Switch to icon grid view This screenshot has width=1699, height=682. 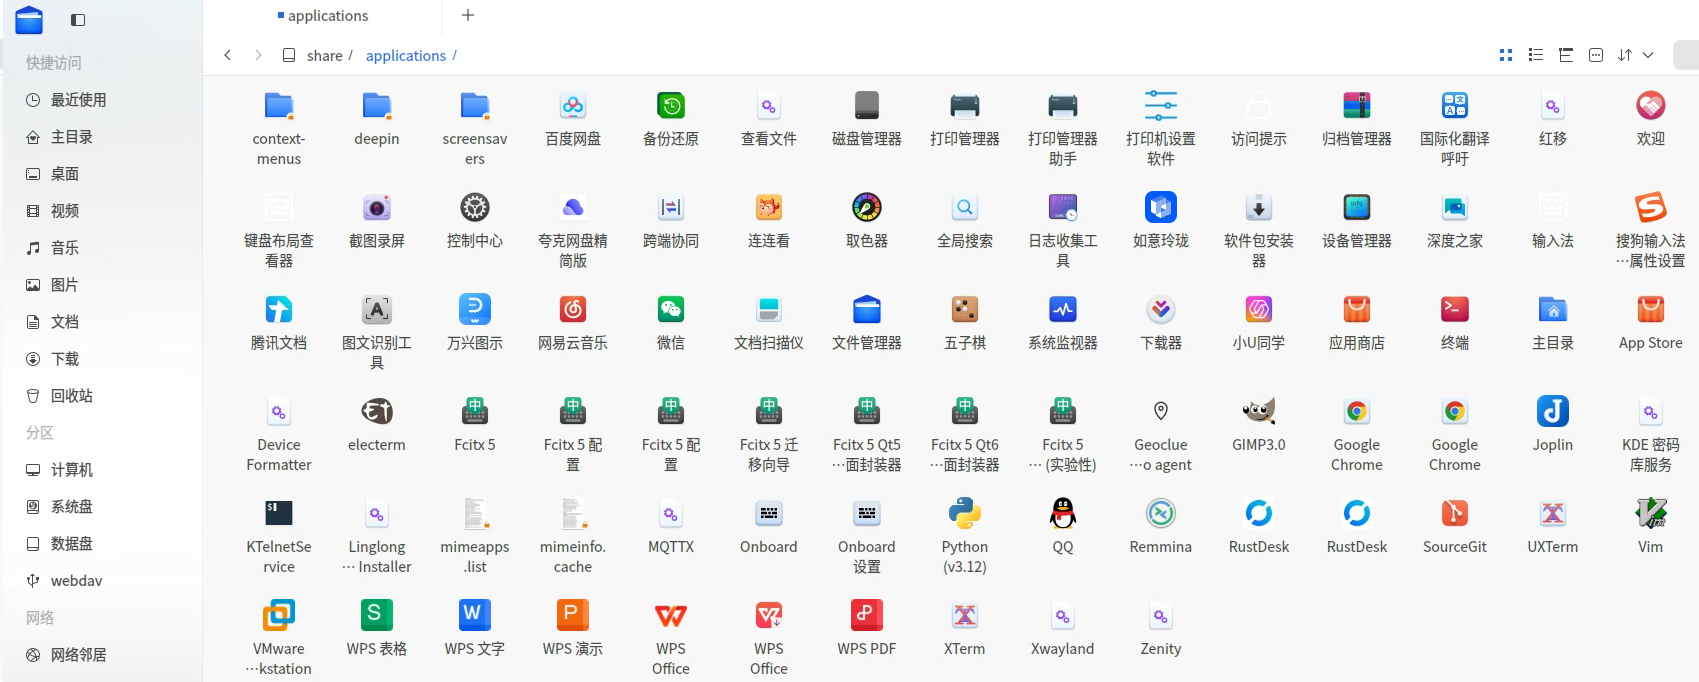(x=1506, y=55)
